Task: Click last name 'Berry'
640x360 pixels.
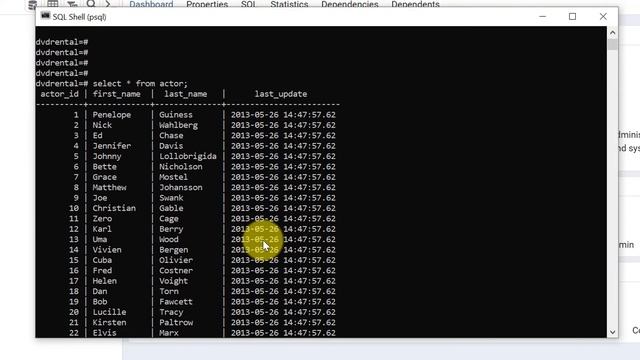Action: click(x=171, y=229)
